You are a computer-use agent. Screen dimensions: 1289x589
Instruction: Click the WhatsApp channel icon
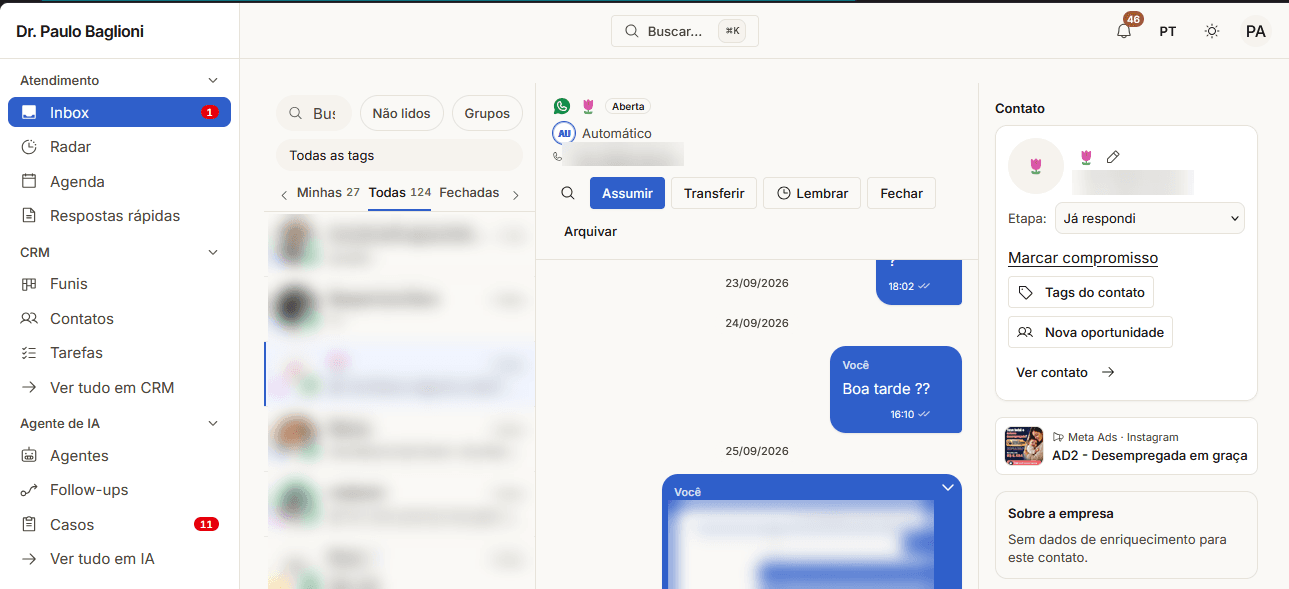click(562, 106)
